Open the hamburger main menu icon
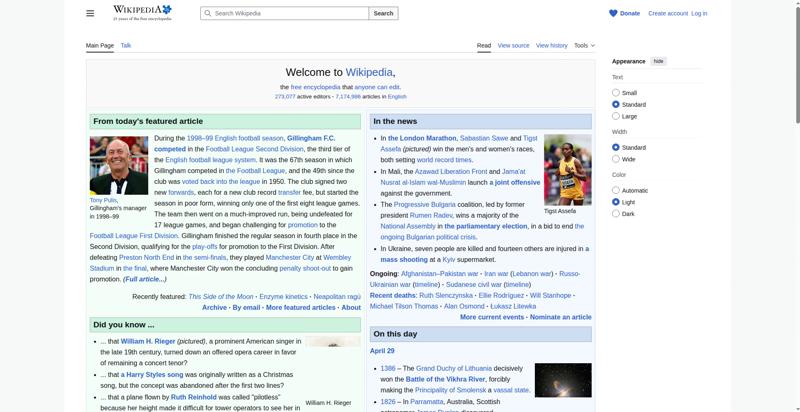Image resolution: width=800 pixels, height=412 pixels. click(x=90, y=13)
